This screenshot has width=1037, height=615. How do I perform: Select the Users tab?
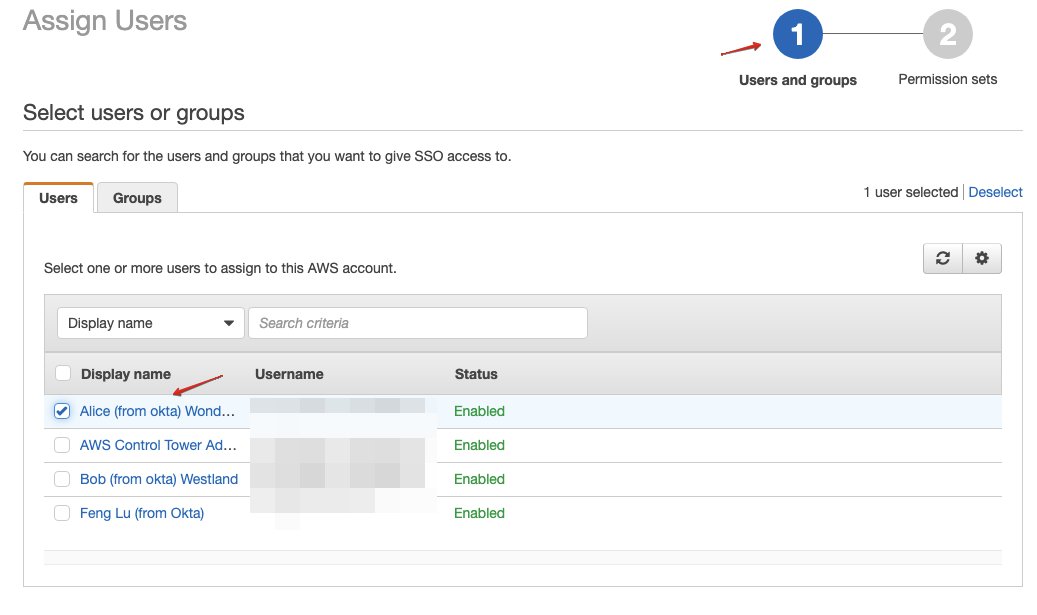[58, 198]
